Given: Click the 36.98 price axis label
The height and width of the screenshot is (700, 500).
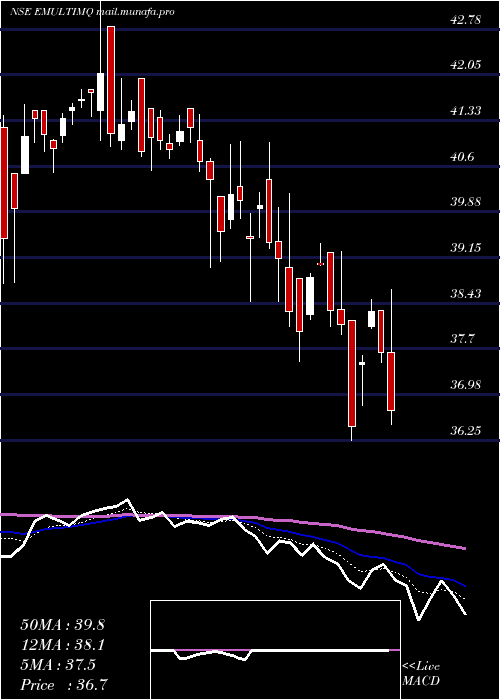Looking at the screenshot, I should (x=466, y=385).
